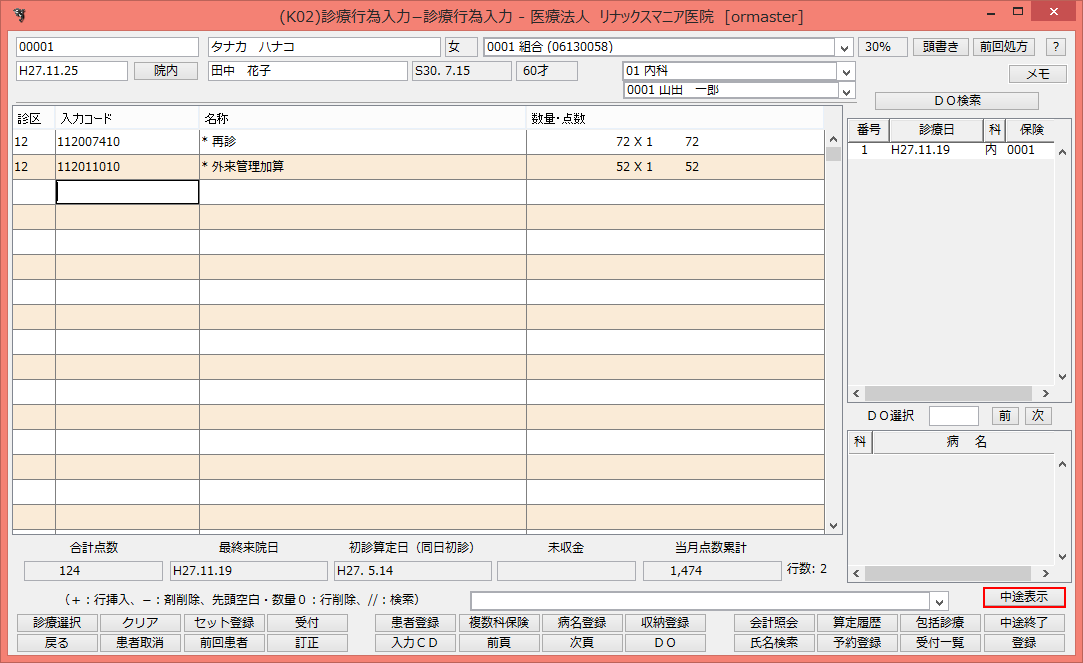Open 収納登録 payment registration
This screenshot has height=663, width=1083.
tap(665, 622)
